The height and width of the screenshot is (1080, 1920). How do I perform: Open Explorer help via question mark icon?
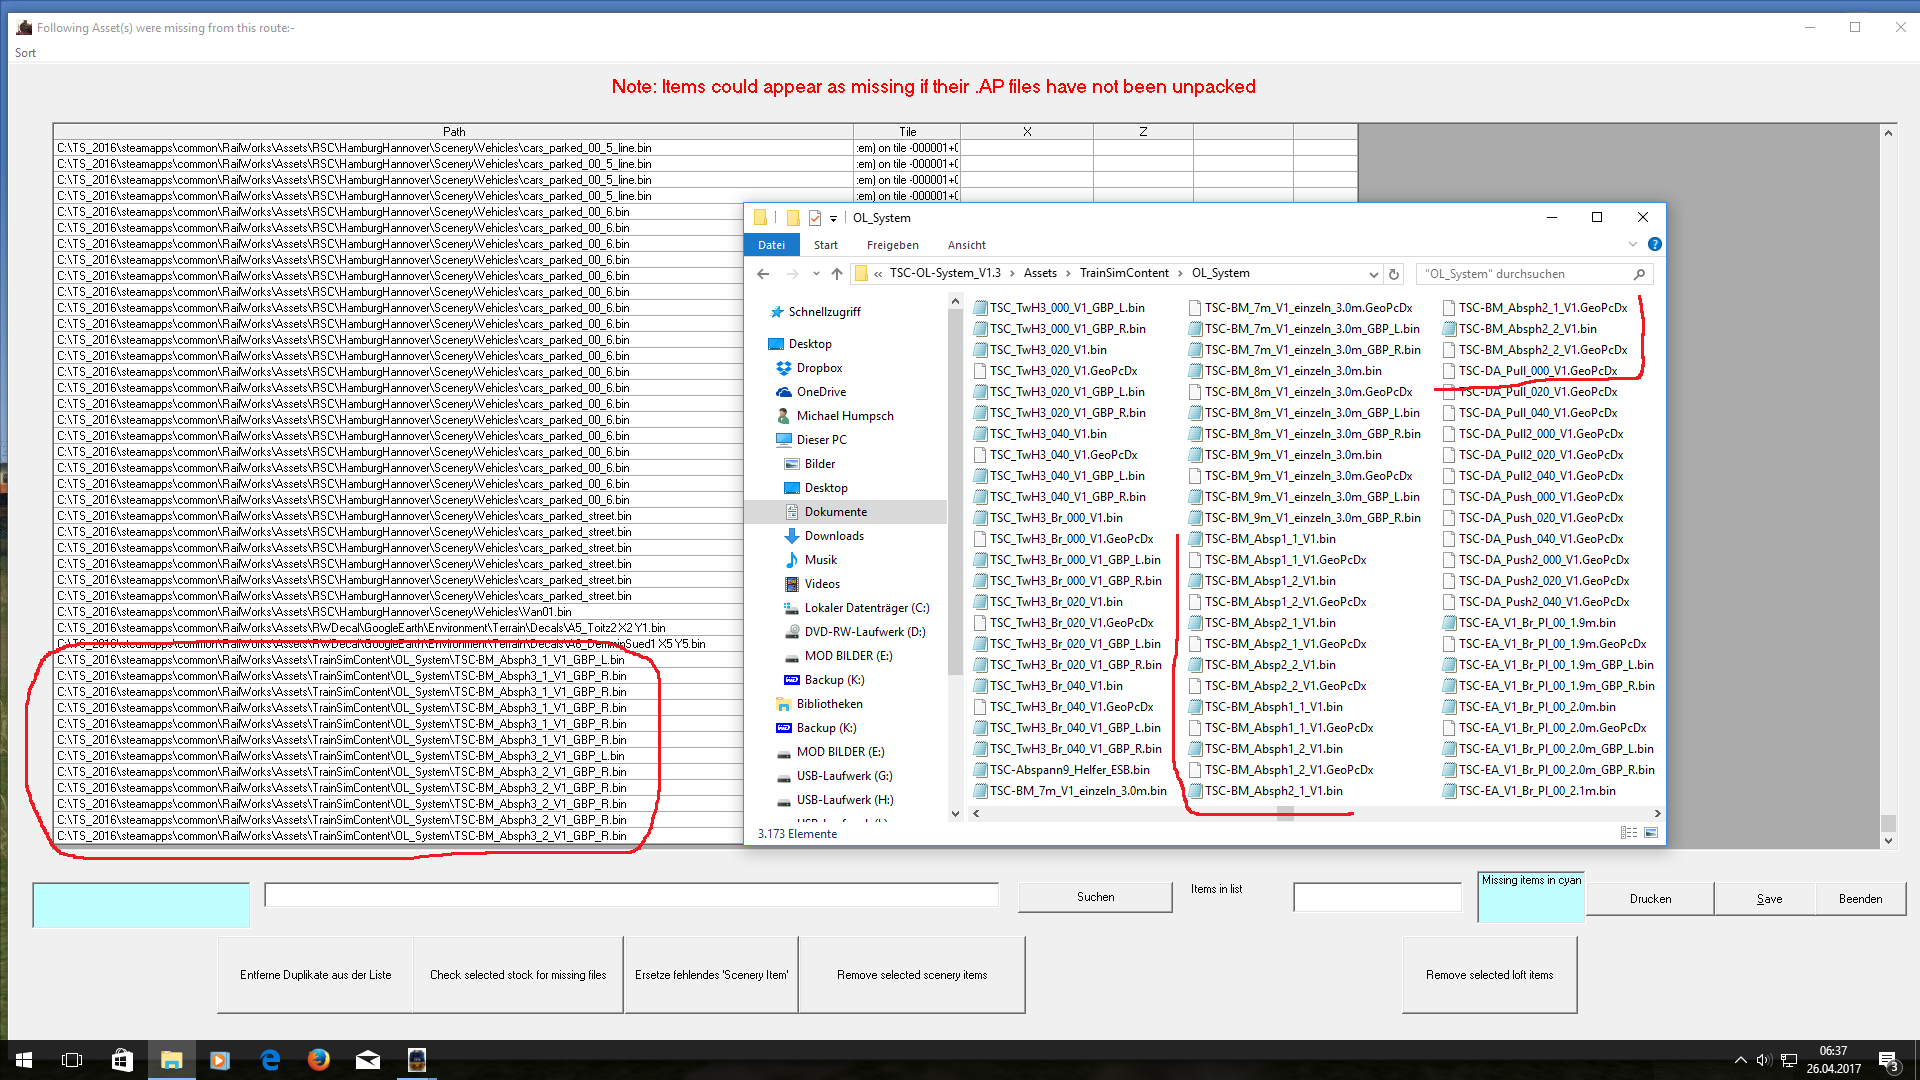click(x=1654, y=244)
